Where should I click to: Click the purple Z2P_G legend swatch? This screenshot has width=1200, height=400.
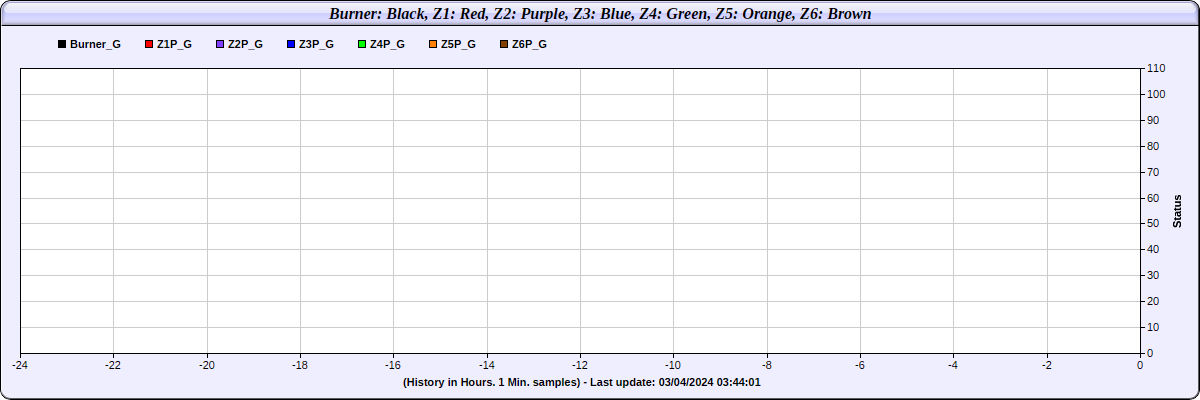pos(220,45)
